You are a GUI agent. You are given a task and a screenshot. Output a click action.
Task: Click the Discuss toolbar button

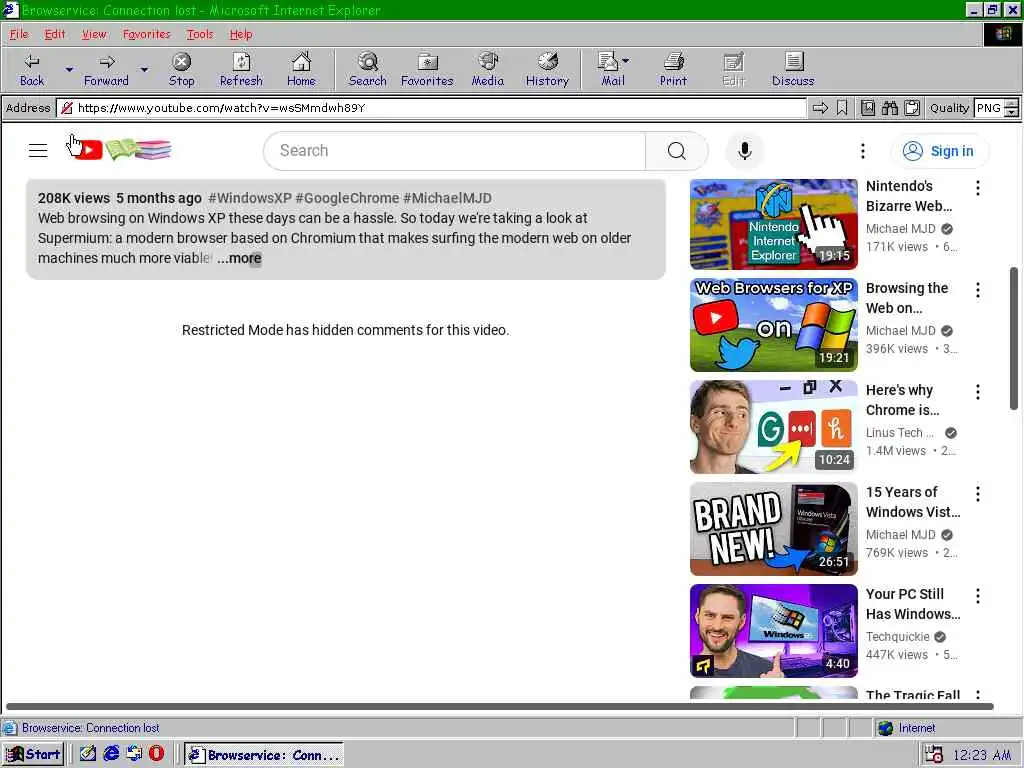(x=793, y=70)
